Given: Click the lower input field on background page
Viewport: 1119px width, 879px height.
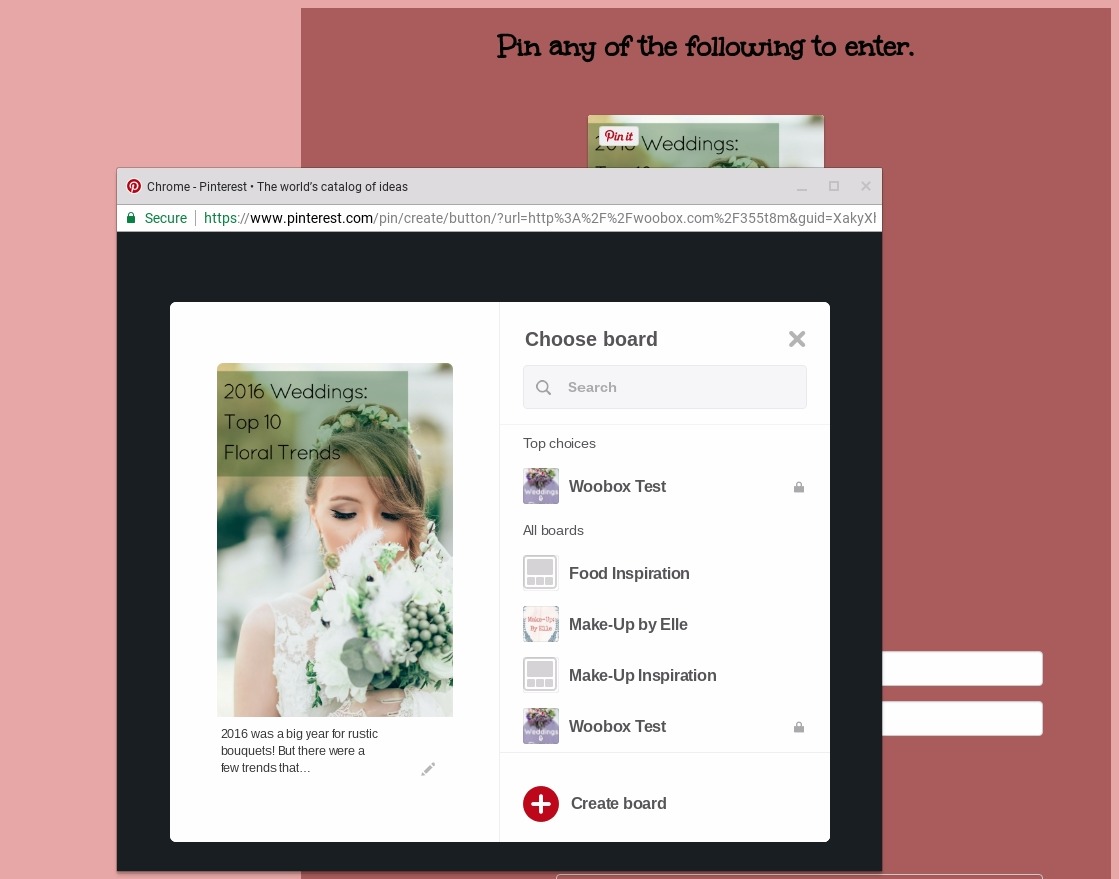Looking at the screenshot, I should pyautogui.click(x=962, y=718).
